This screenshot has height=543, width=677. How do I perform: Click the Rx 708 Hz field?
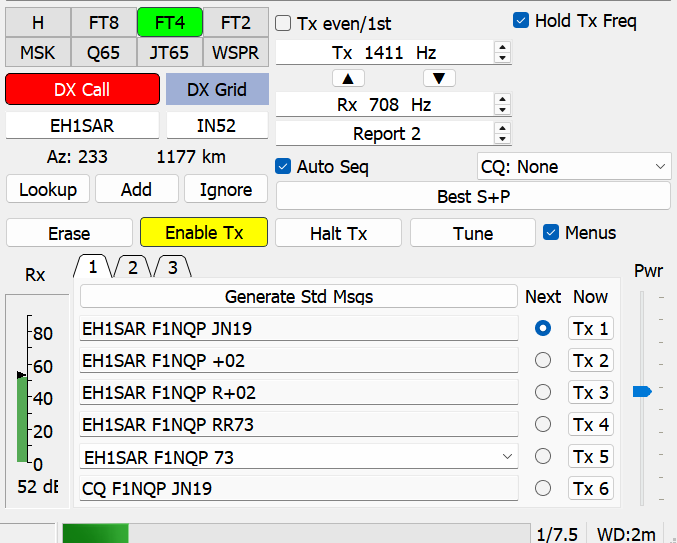tap(385, 104)
